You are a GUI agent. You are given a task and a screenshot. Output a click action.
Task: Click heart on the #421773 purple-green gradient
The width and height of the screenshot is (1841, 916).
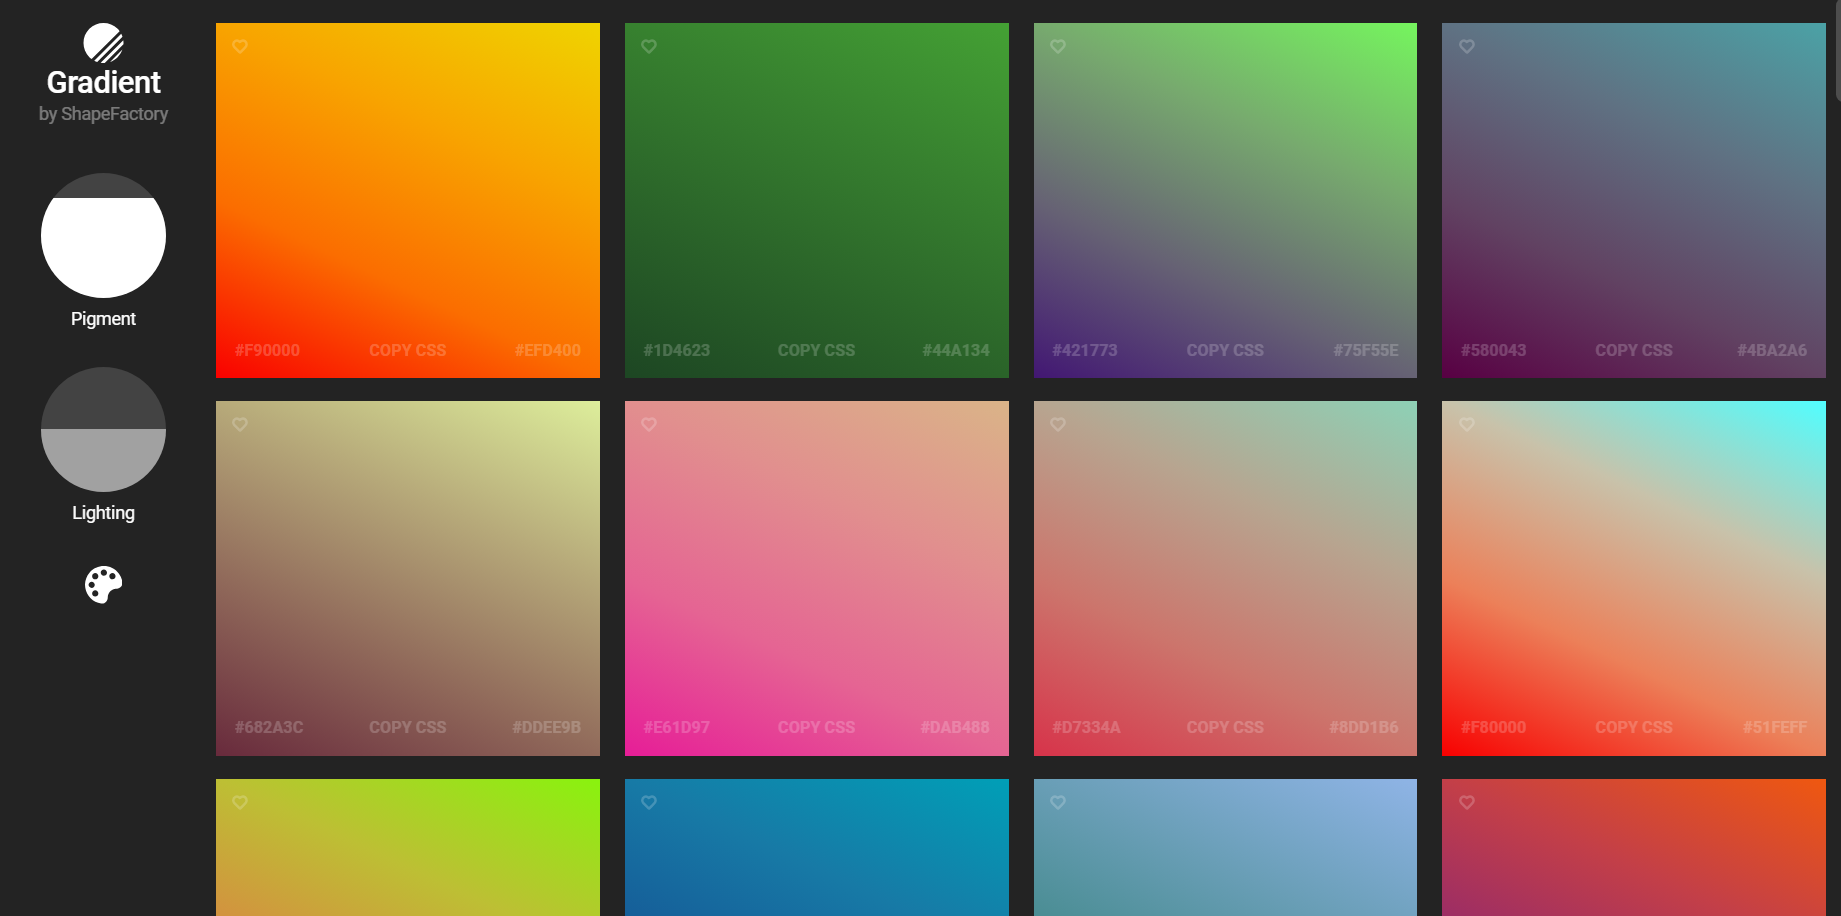point(1058,46)
